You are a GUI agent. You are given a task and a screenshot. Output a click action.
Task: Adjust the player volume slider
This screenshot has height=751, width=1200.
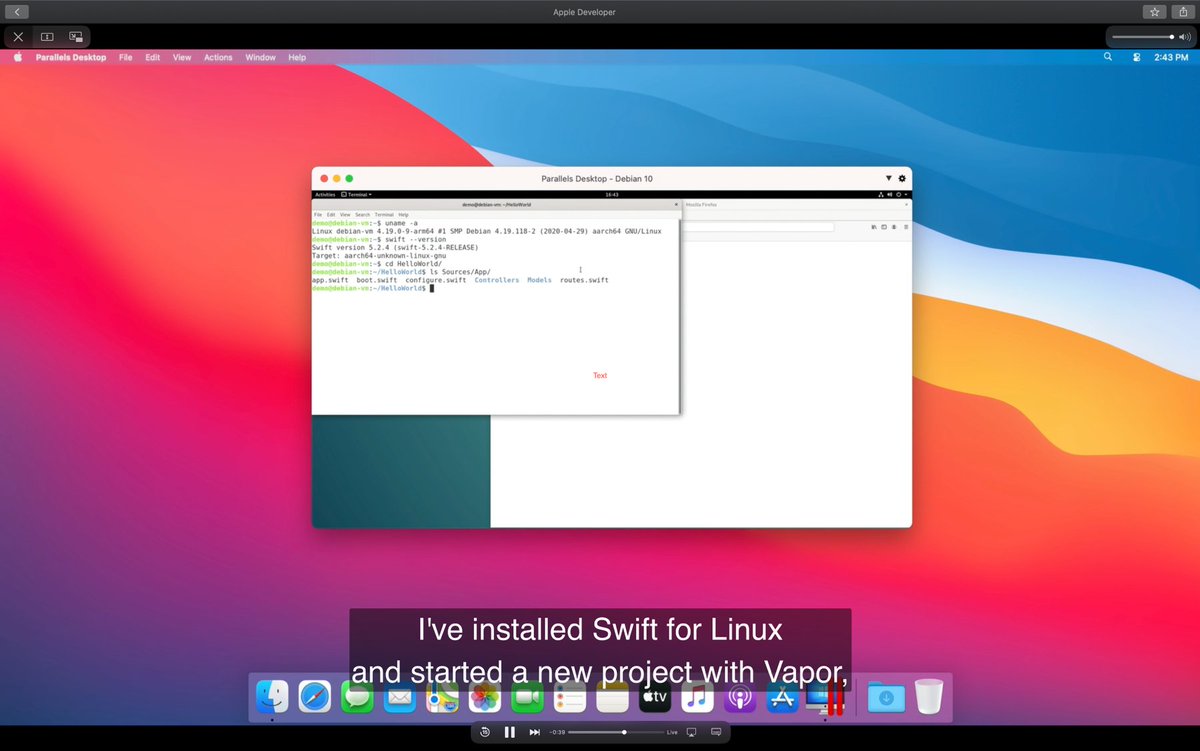(x=1144, y=37)
